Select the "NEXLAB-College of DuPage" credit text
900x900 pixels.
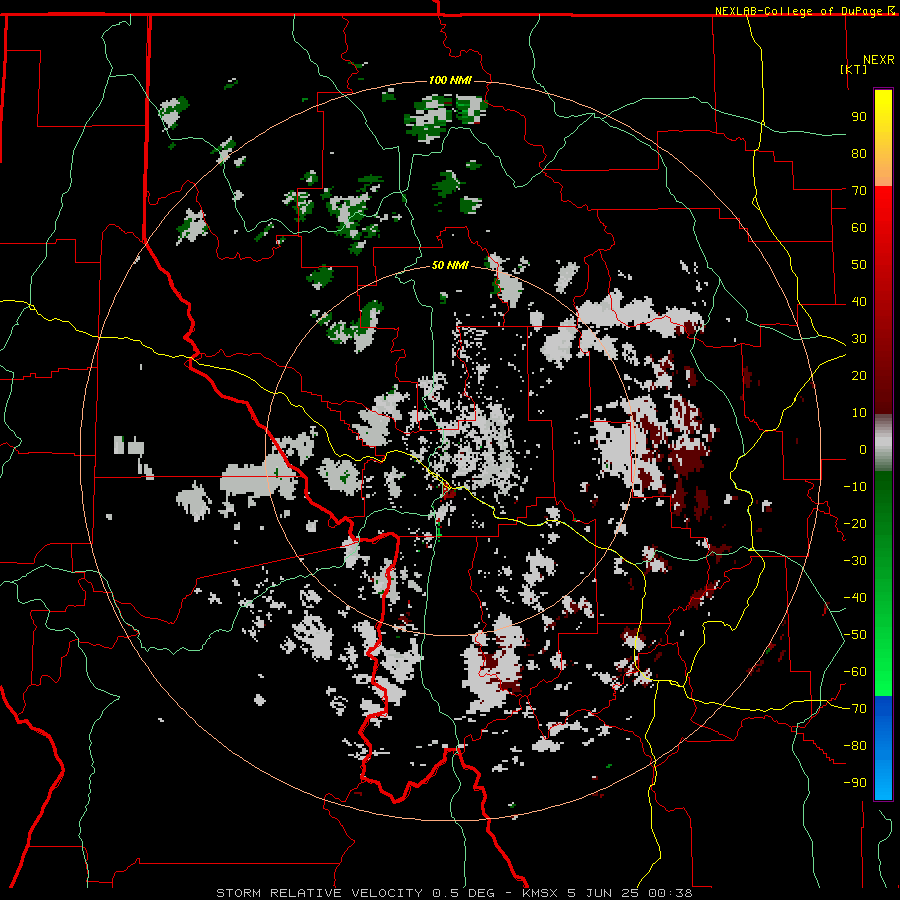point(800,11)
